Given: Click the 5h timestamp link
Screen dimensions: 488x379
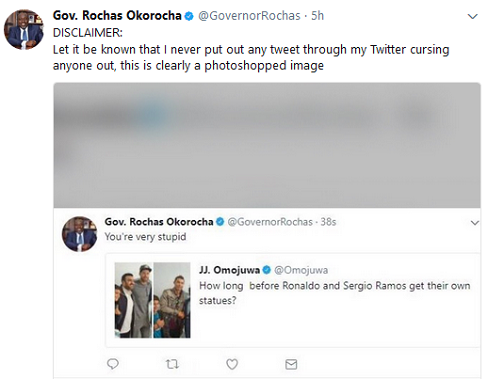Looking at the screenshot, I should 317,16.
